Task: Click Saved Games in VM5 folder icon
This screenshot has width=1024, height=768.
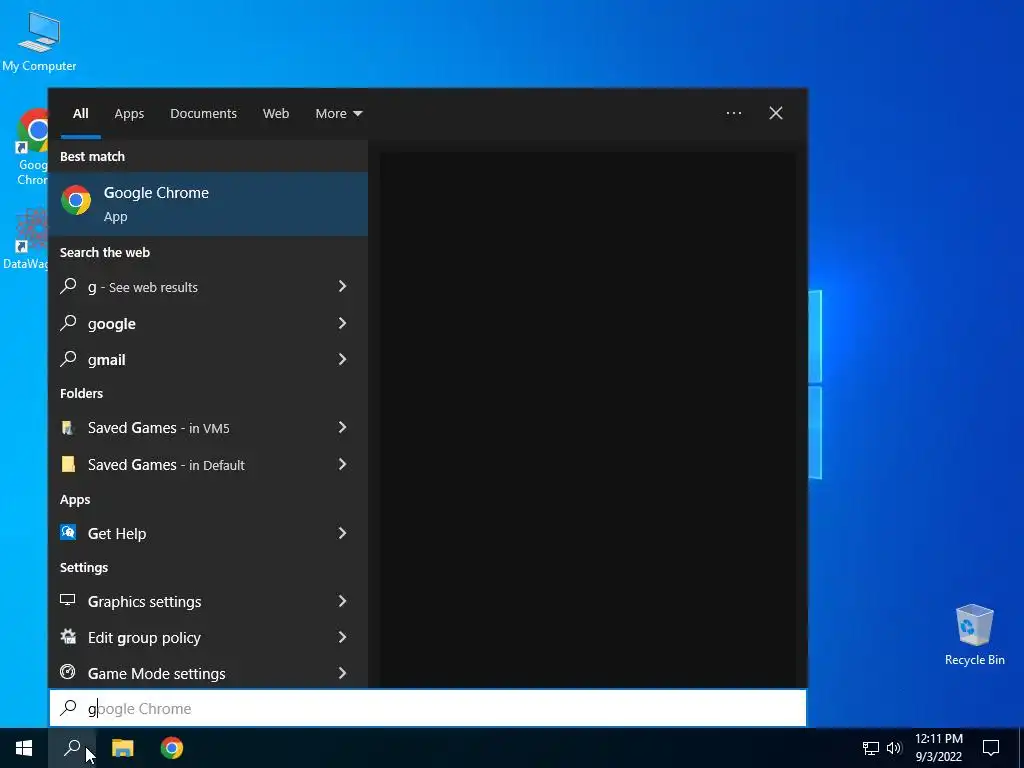Action: (68, 427)
